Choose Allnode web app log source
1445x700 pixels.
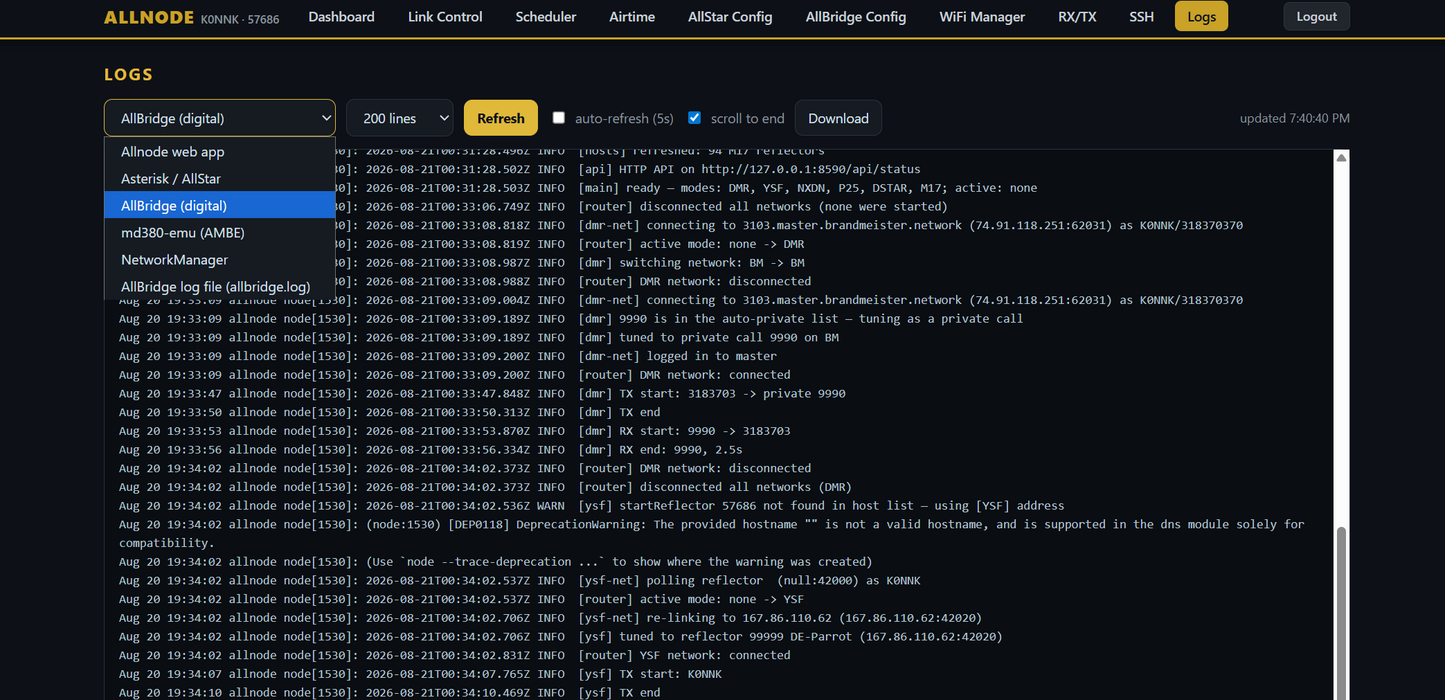[219, 152]
